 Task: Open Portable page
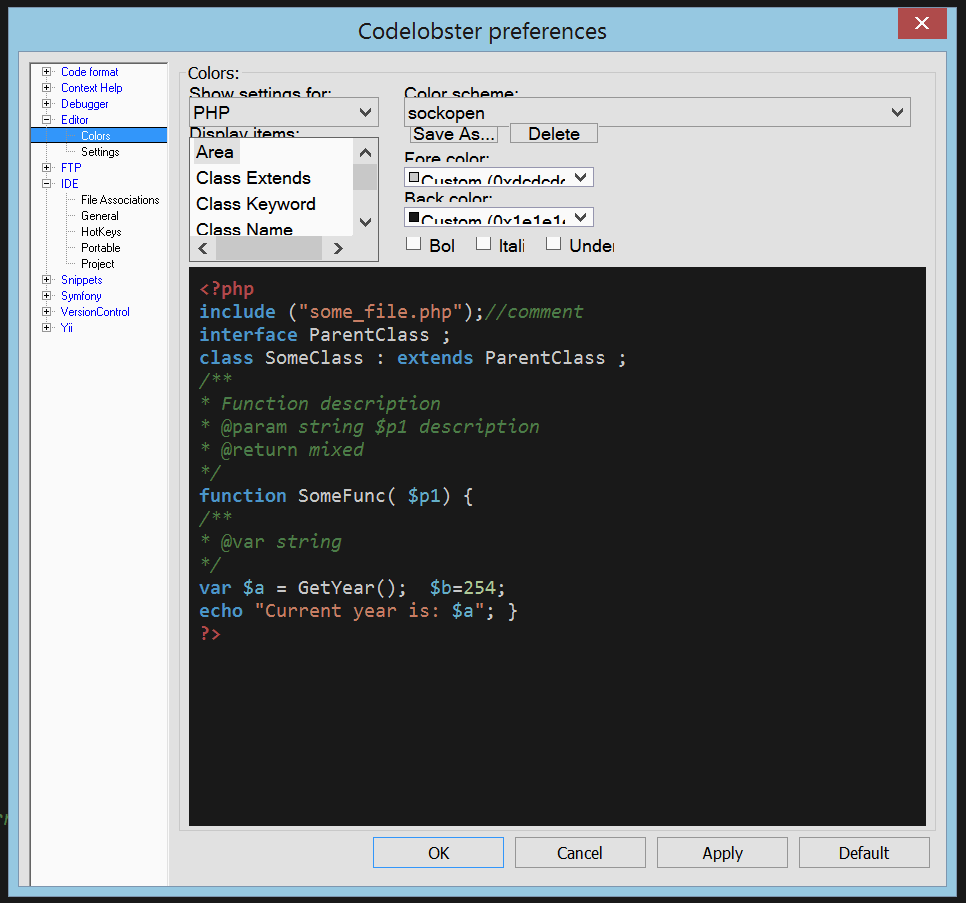click(100, 248)
